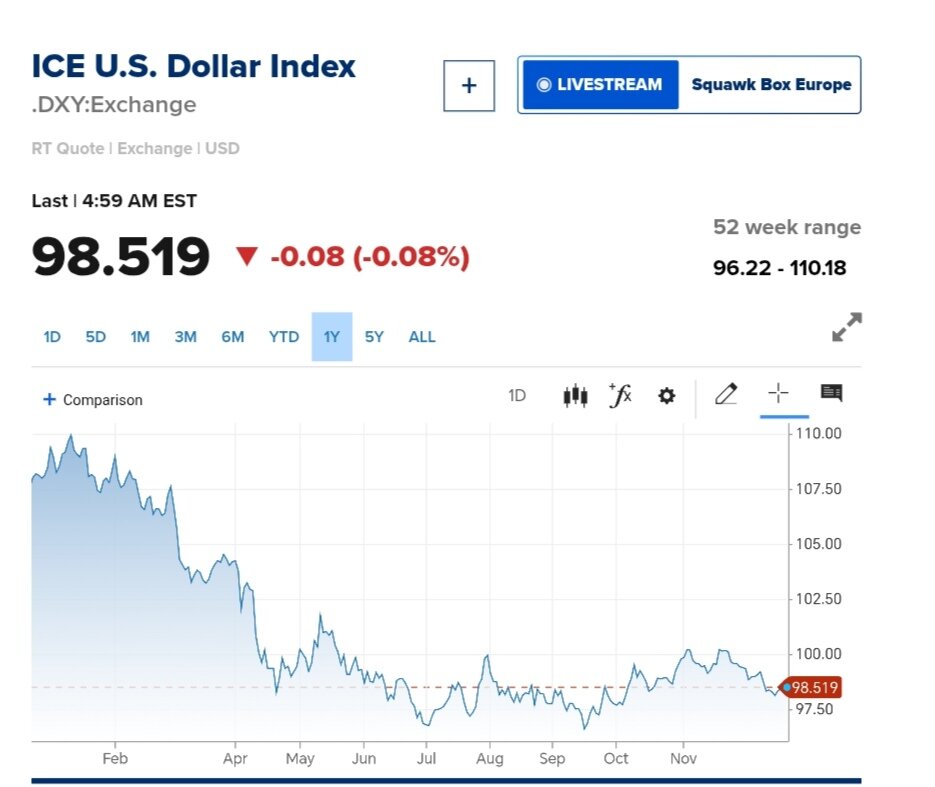Open chart settings gear
Viewport: 935px width, 787px height.
coord(666,396)
